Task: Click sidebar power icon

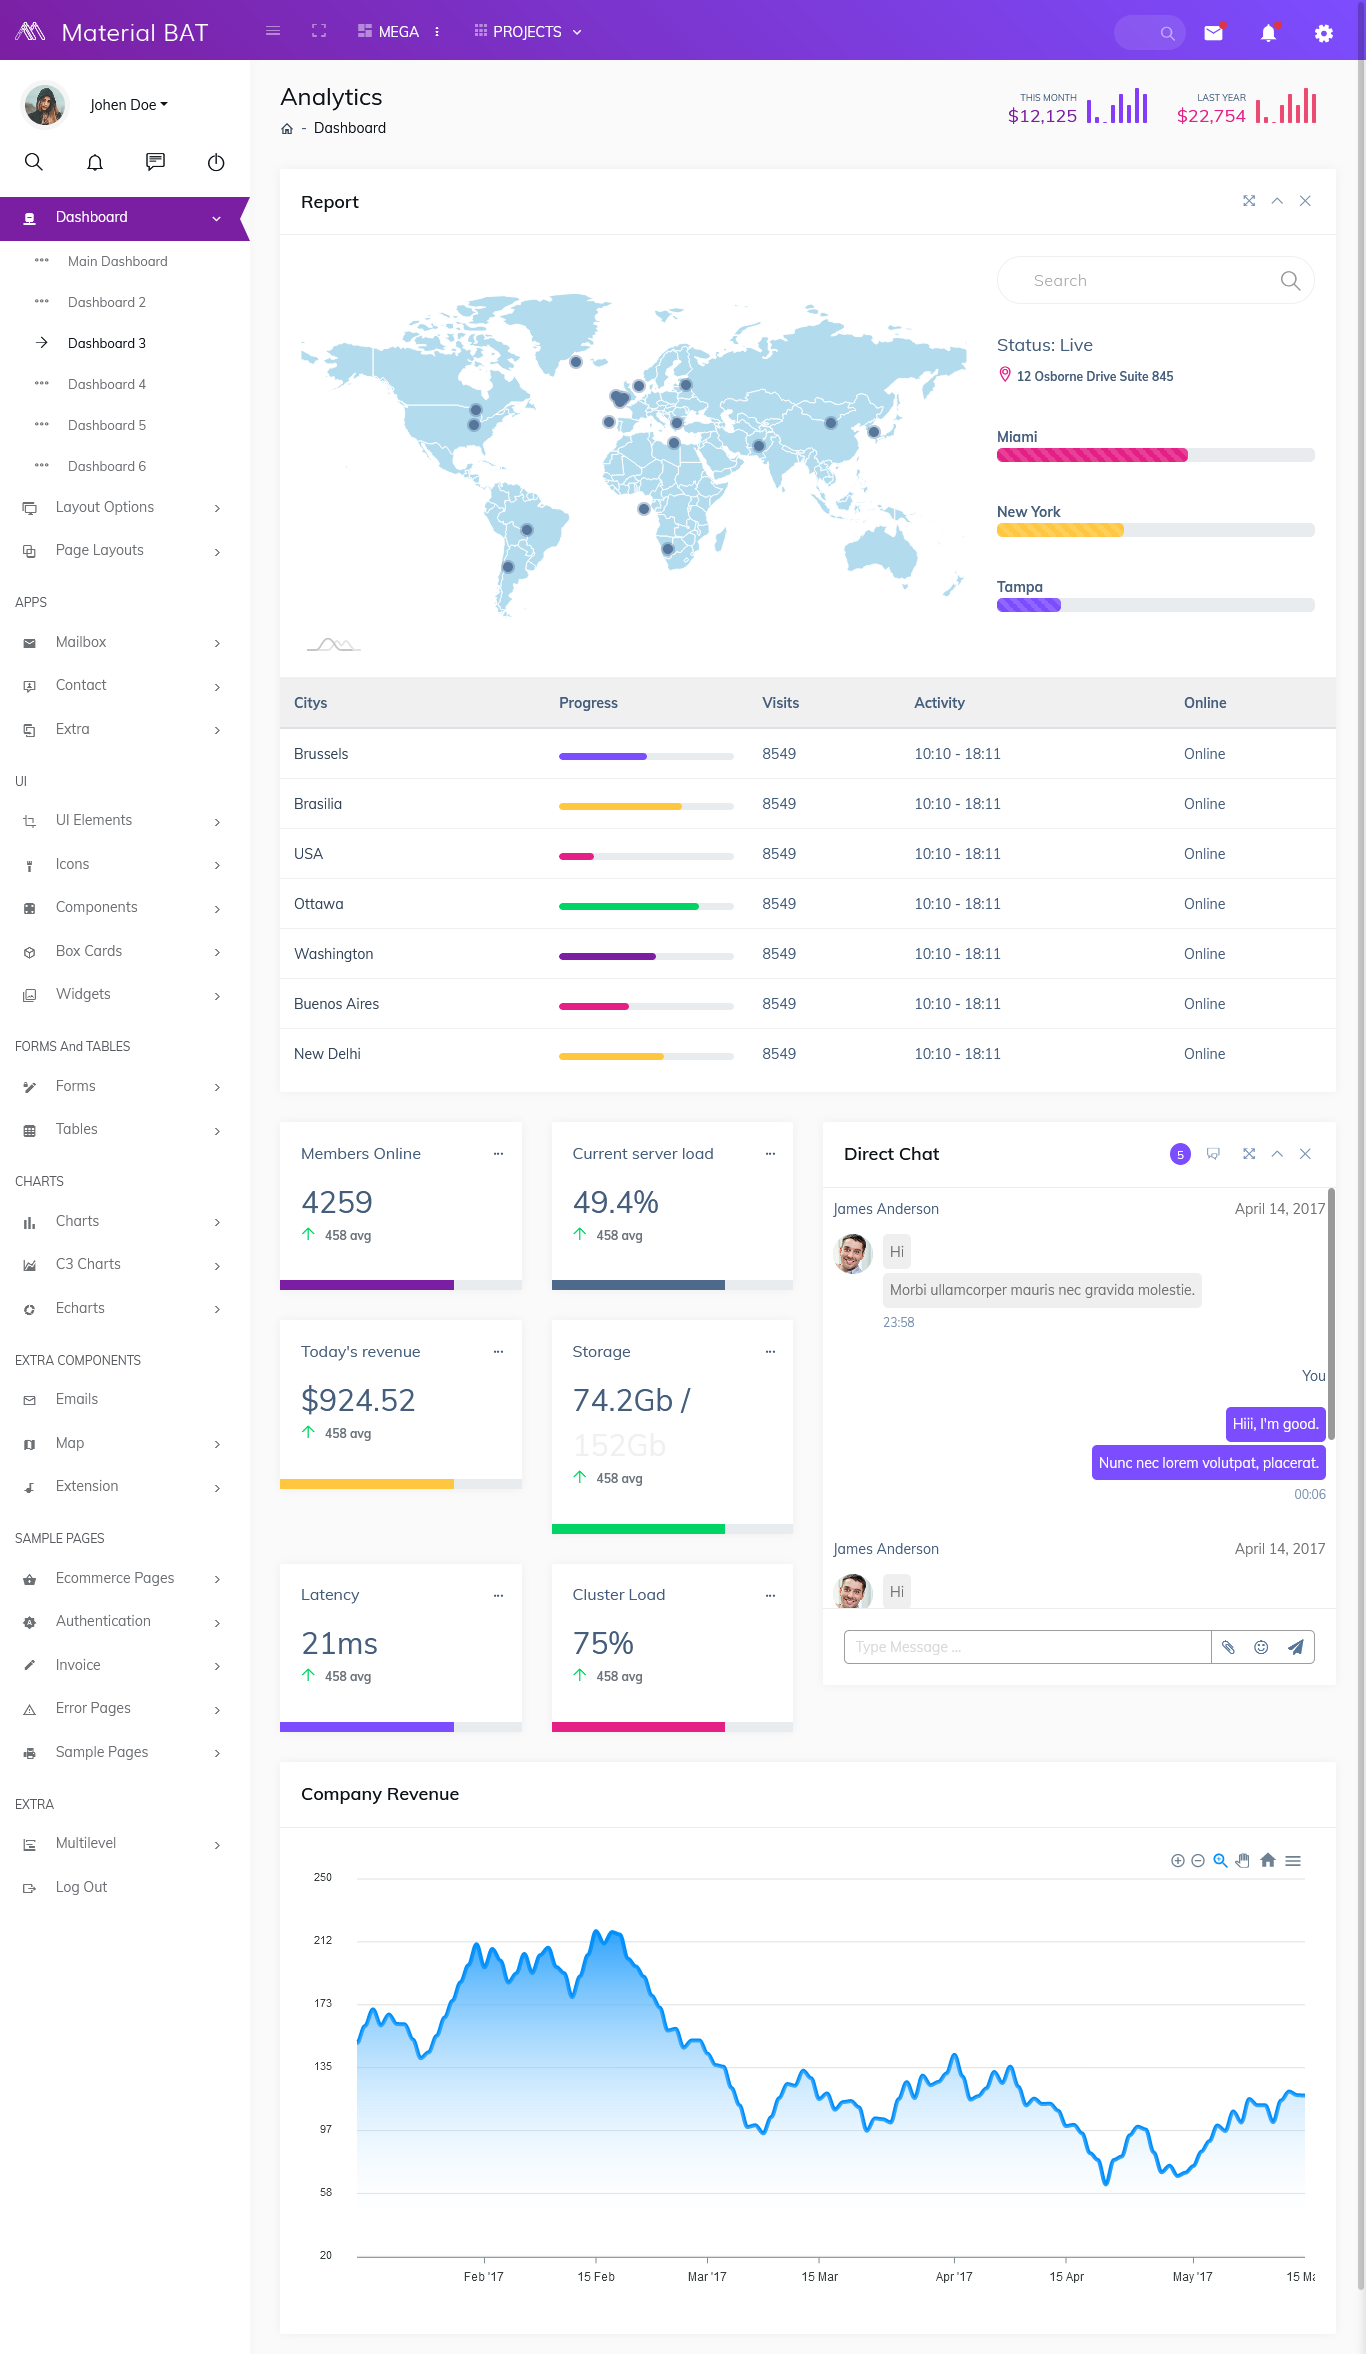Action: (216, 162)
